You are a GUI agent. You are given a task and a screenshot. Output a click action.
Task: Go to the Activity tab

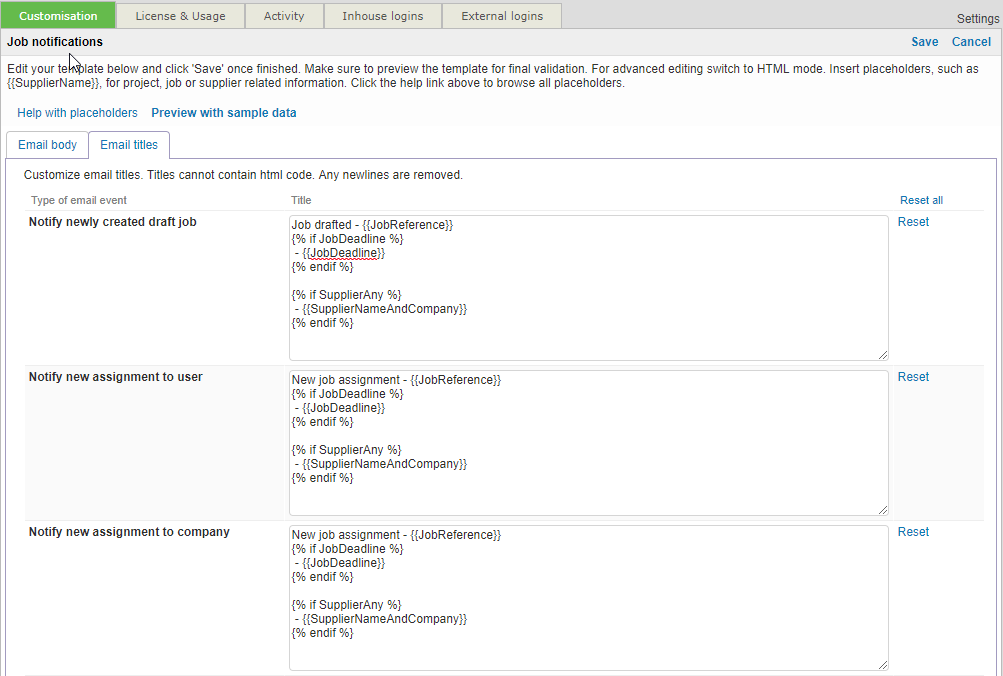284,16
